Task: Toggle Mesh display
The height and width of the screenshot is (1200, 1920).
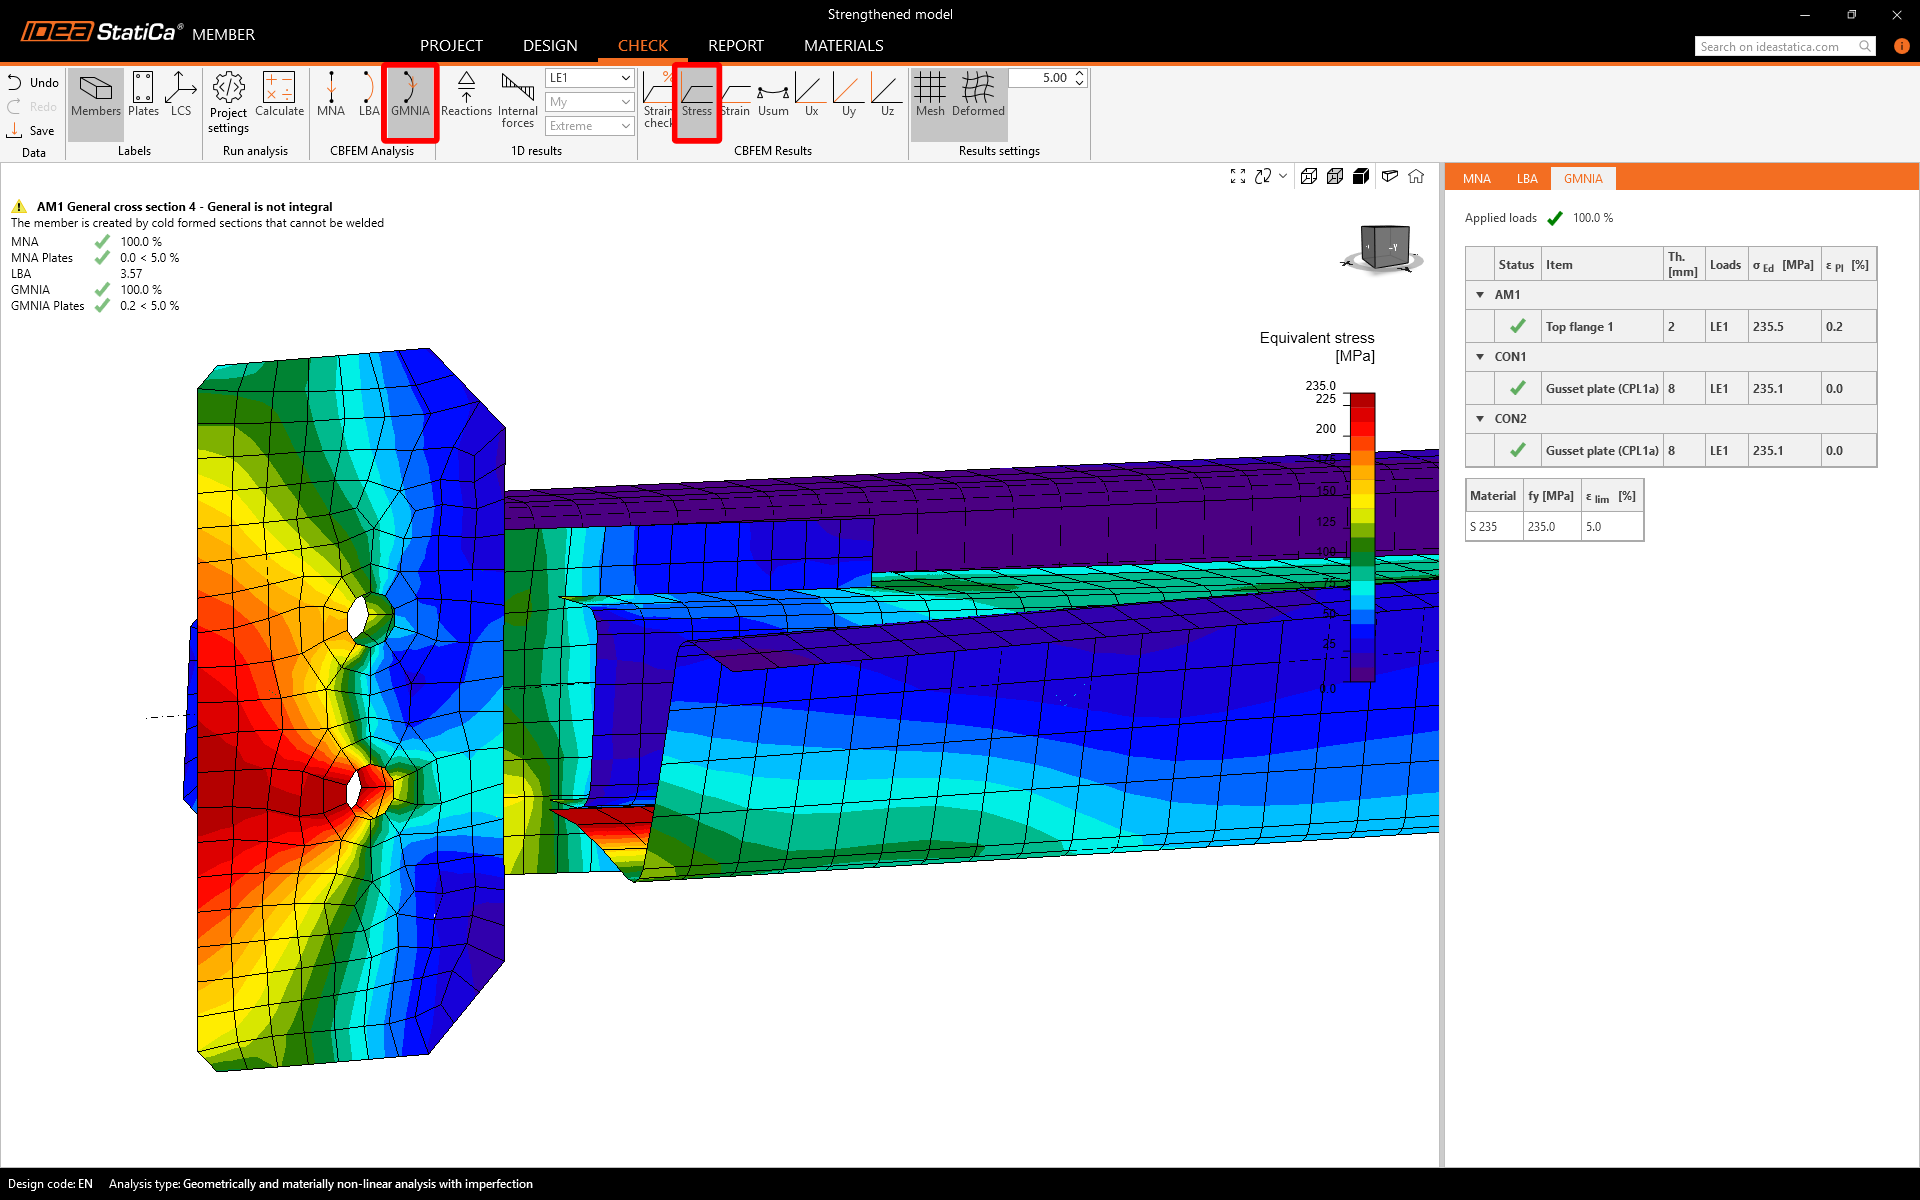Action: pyautogui.click(x=930, y=95)
